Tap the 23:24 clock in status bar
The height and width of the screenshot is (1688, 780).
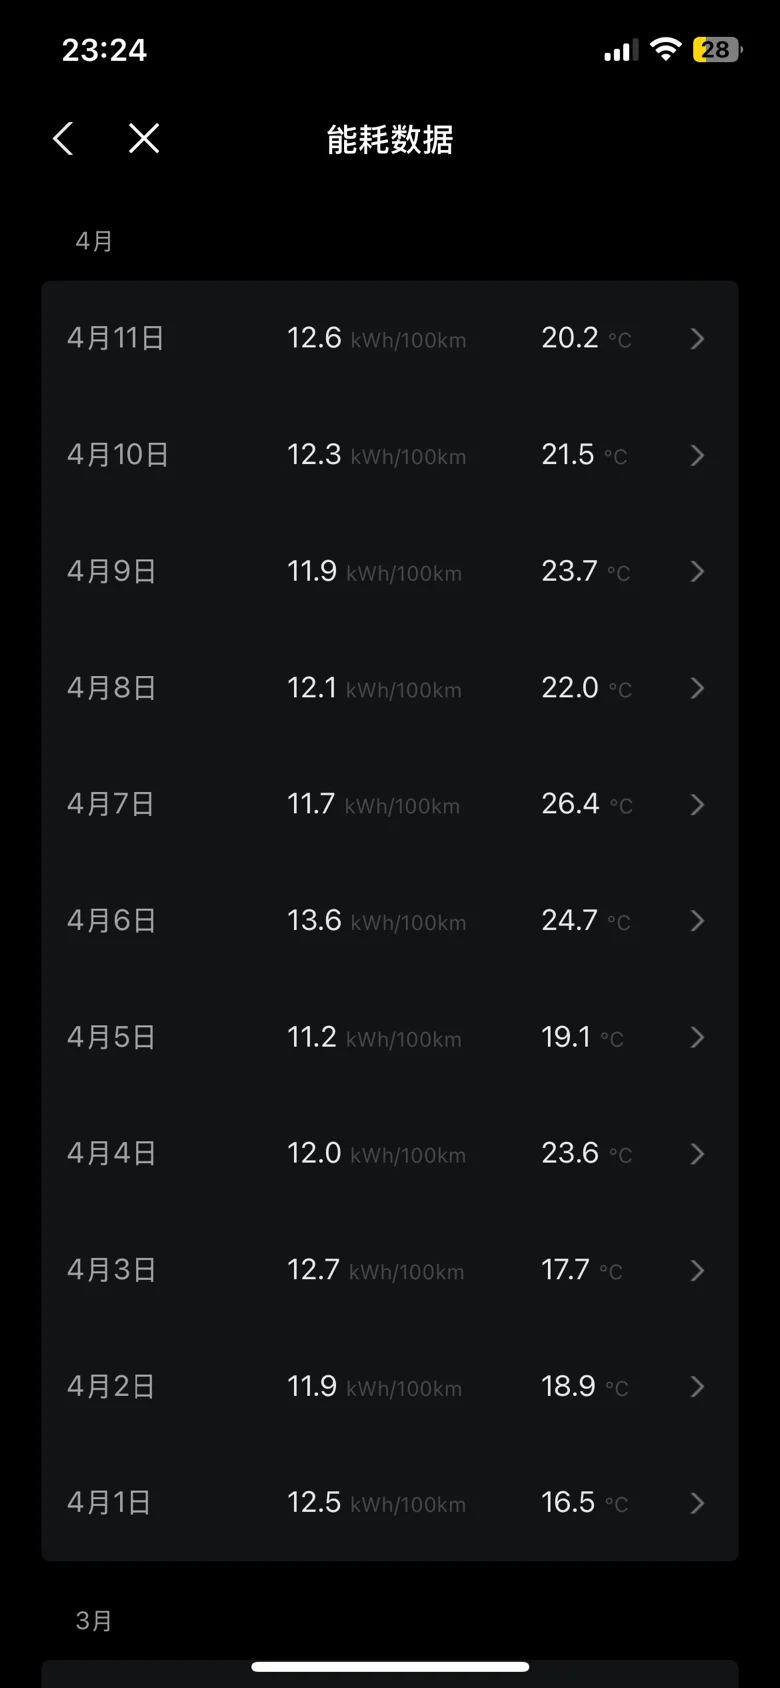(x=104, y=50)
